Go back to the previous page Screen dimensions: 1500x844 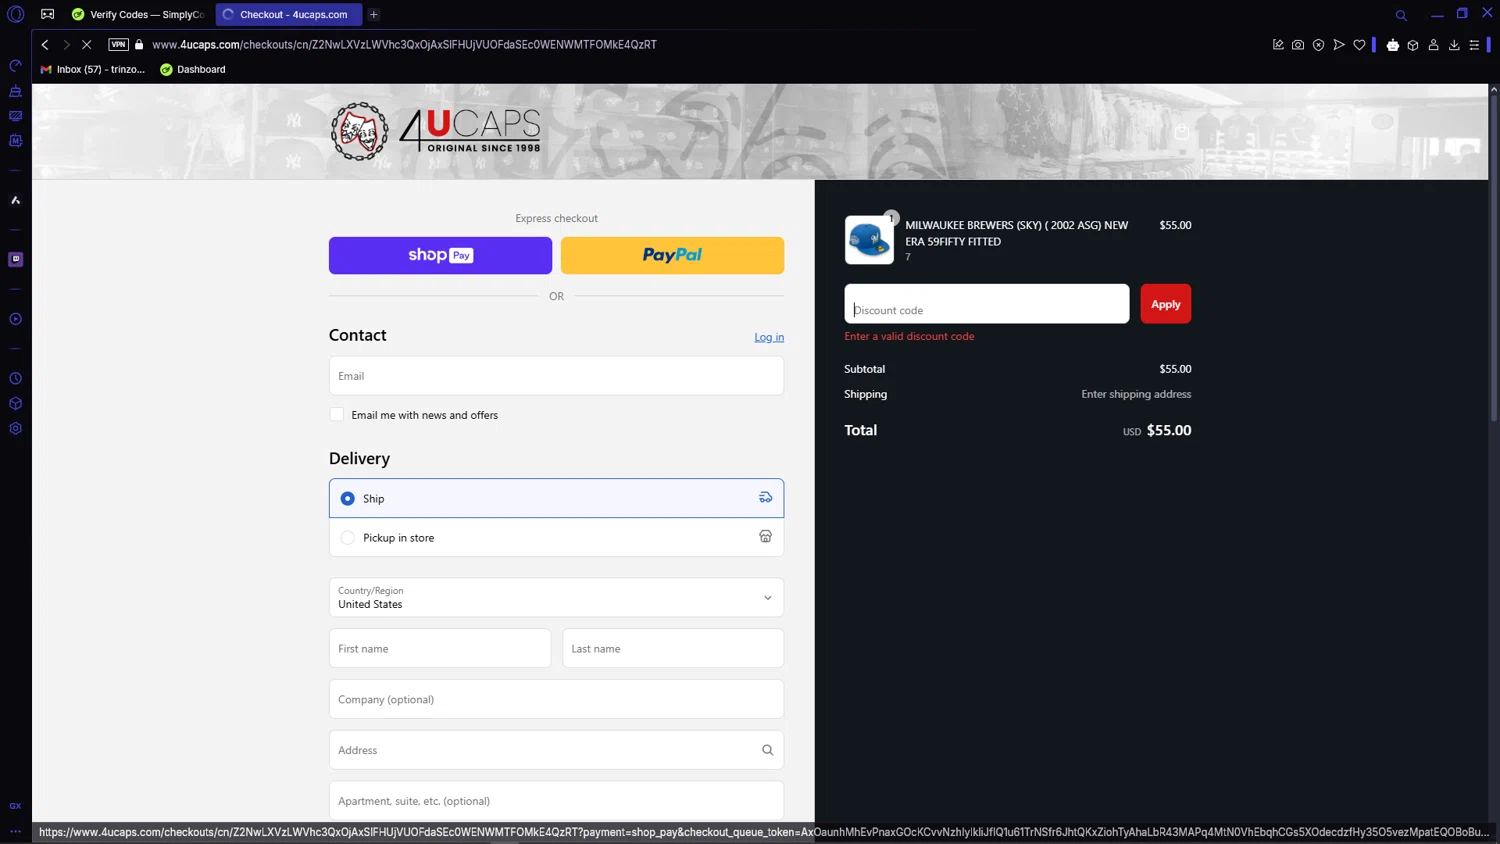click(45, 45)
